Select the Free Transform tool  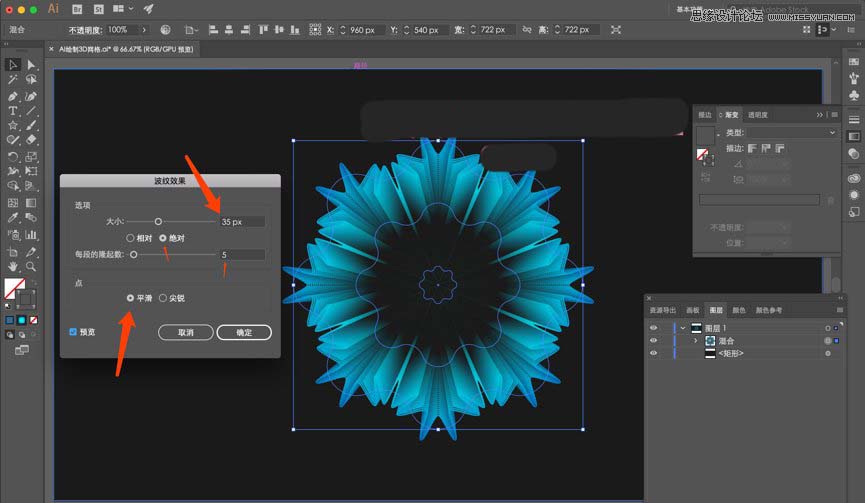[31, 172]
